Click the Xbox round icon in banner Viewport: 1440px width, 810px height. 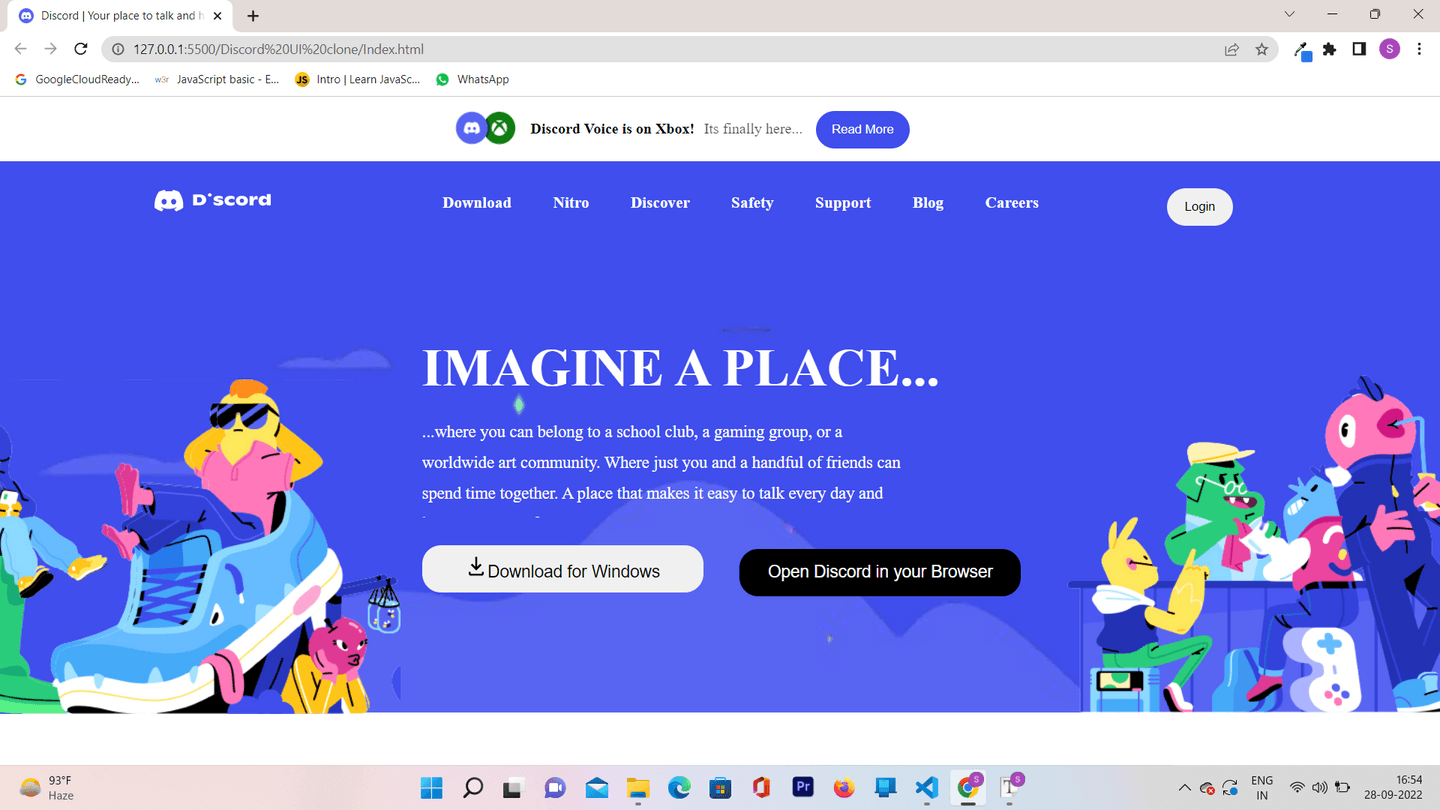pos(500,128)
